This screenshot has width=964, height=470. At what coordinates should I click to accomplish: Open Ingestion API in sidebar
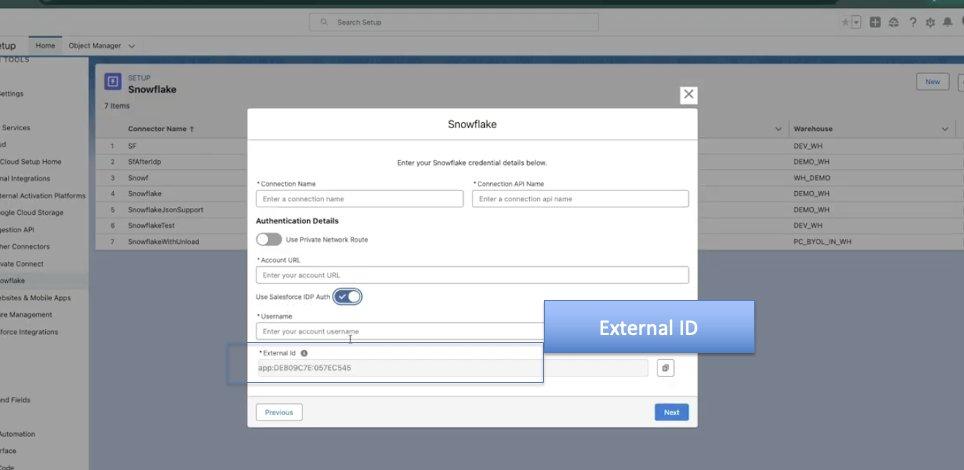pyautogui.click(x=17, y=229)
